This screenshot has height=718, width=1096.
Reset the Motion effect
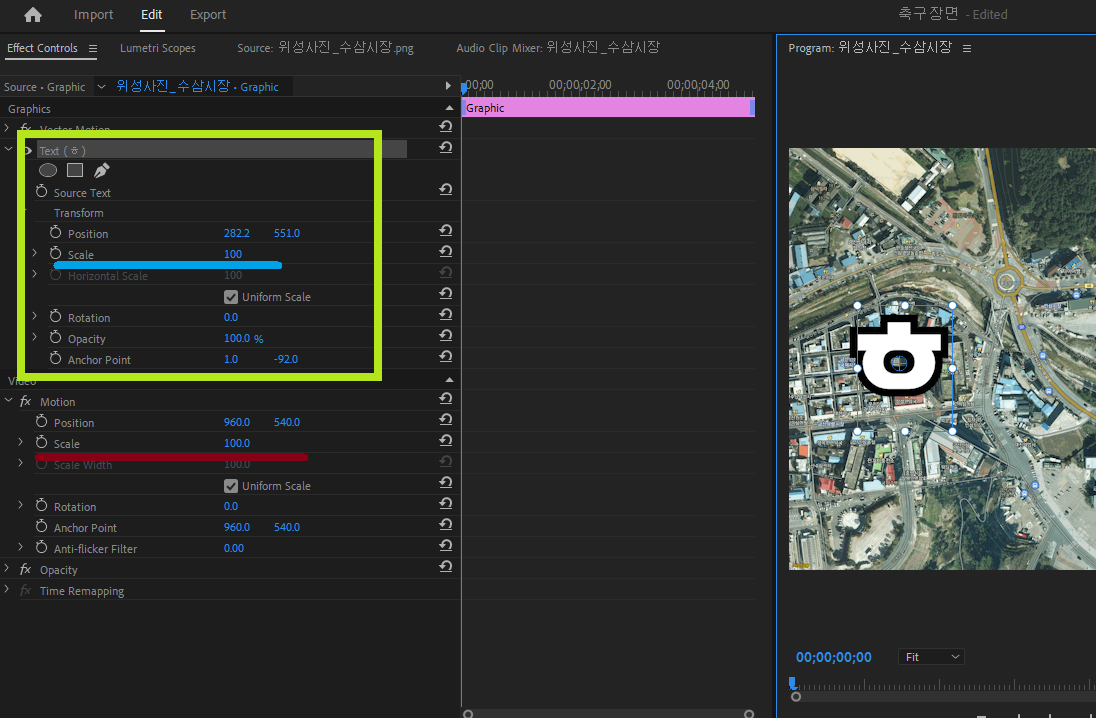(445, 398)
